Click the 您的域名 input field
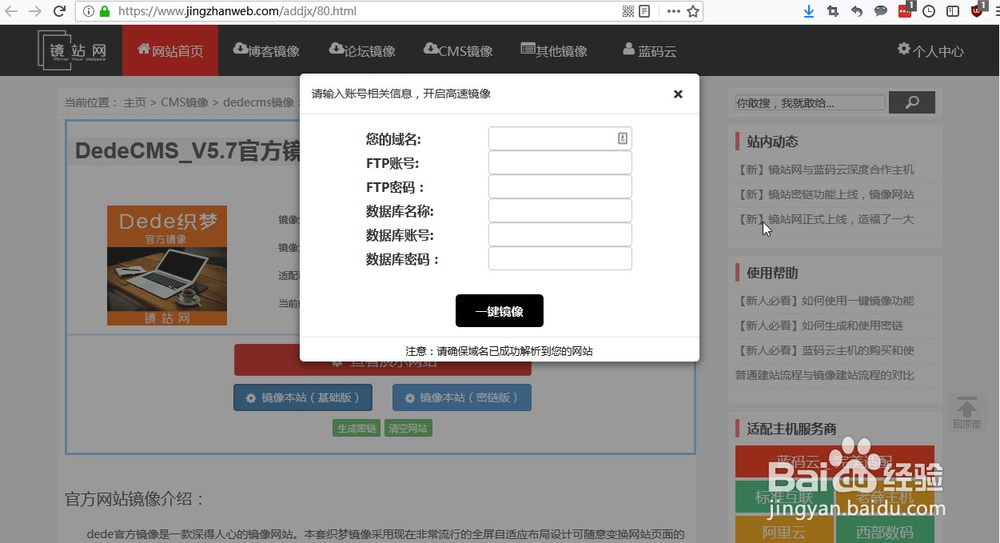Screen dimensions: 1000x543 (560, 138)
